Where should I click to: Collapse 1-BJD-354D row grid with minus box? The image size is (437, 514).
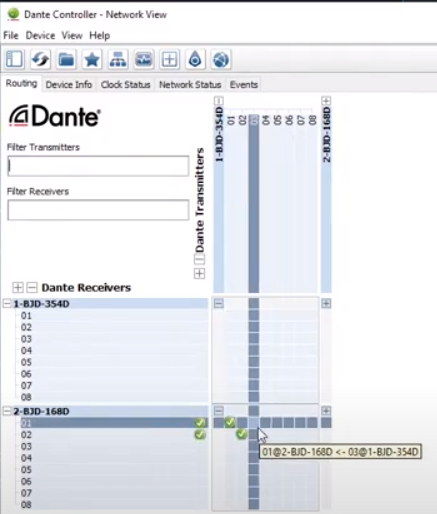coord(219,303)
